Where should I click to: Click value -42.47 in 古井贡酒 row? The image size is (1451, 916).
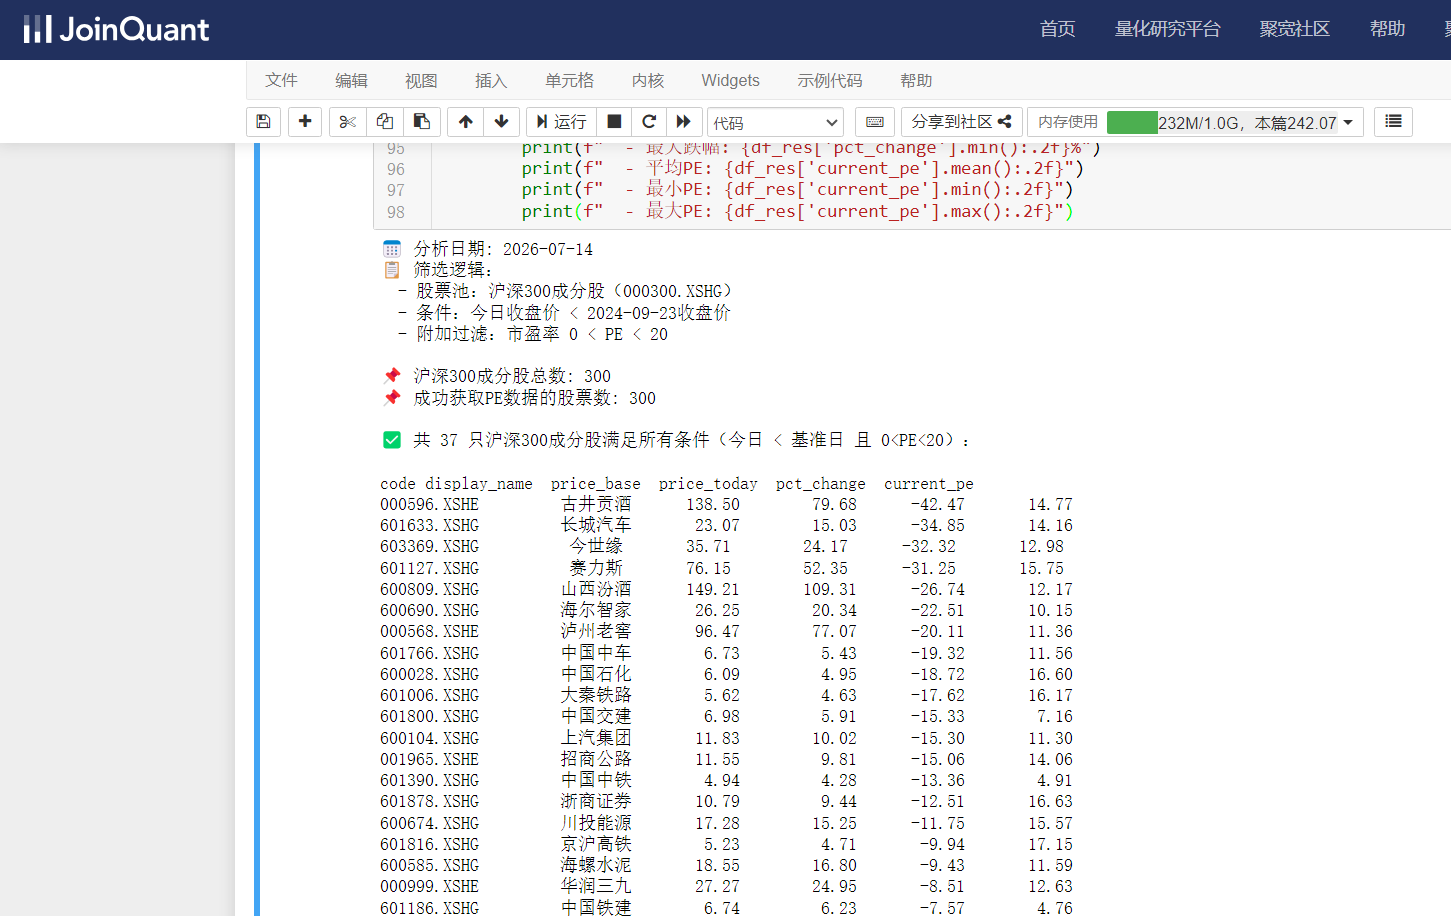[x=937, y=504]
